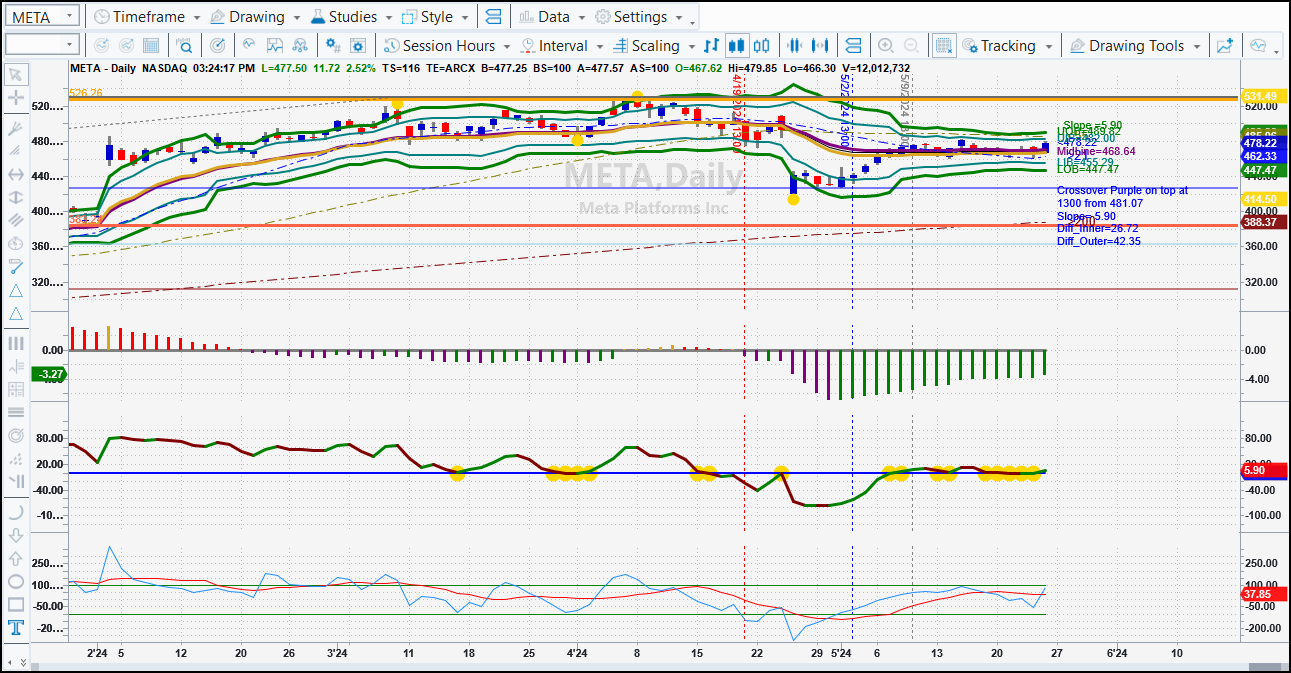Select the parallel lines channel tool
The image size is (1291, 673).
click(16, 220)
